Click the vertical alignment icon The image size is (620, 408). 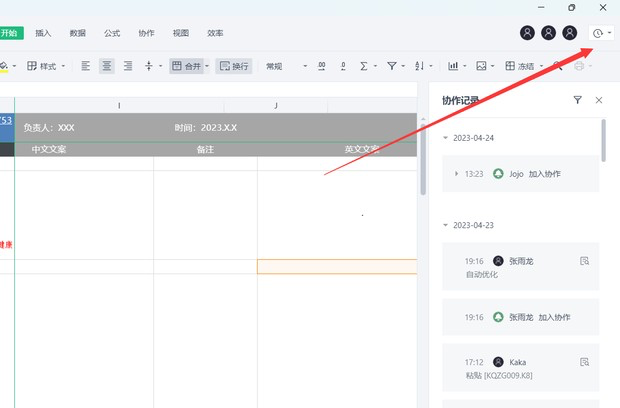149,66
